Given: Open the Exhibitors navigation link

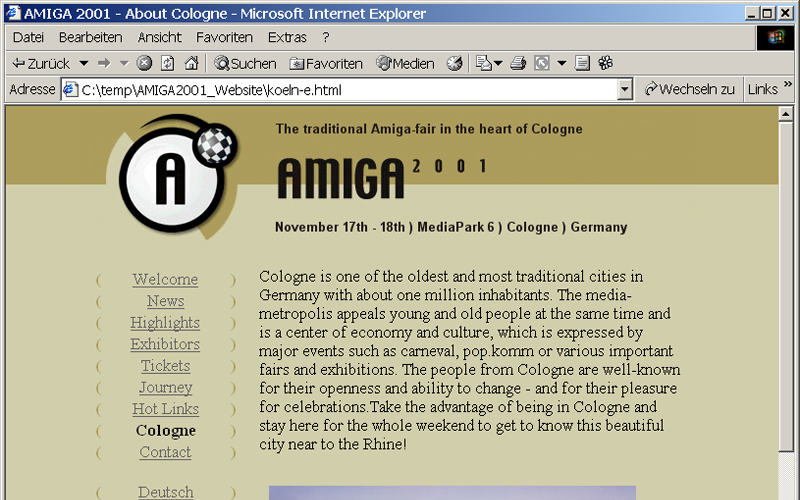Looking at the screenshot, I should (x=165, y=344).
